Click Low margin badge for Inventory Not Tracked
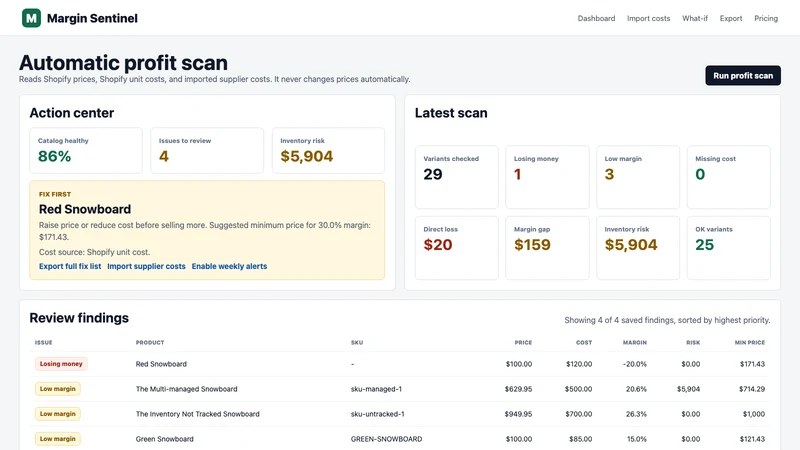 click(x=58, y=414)
